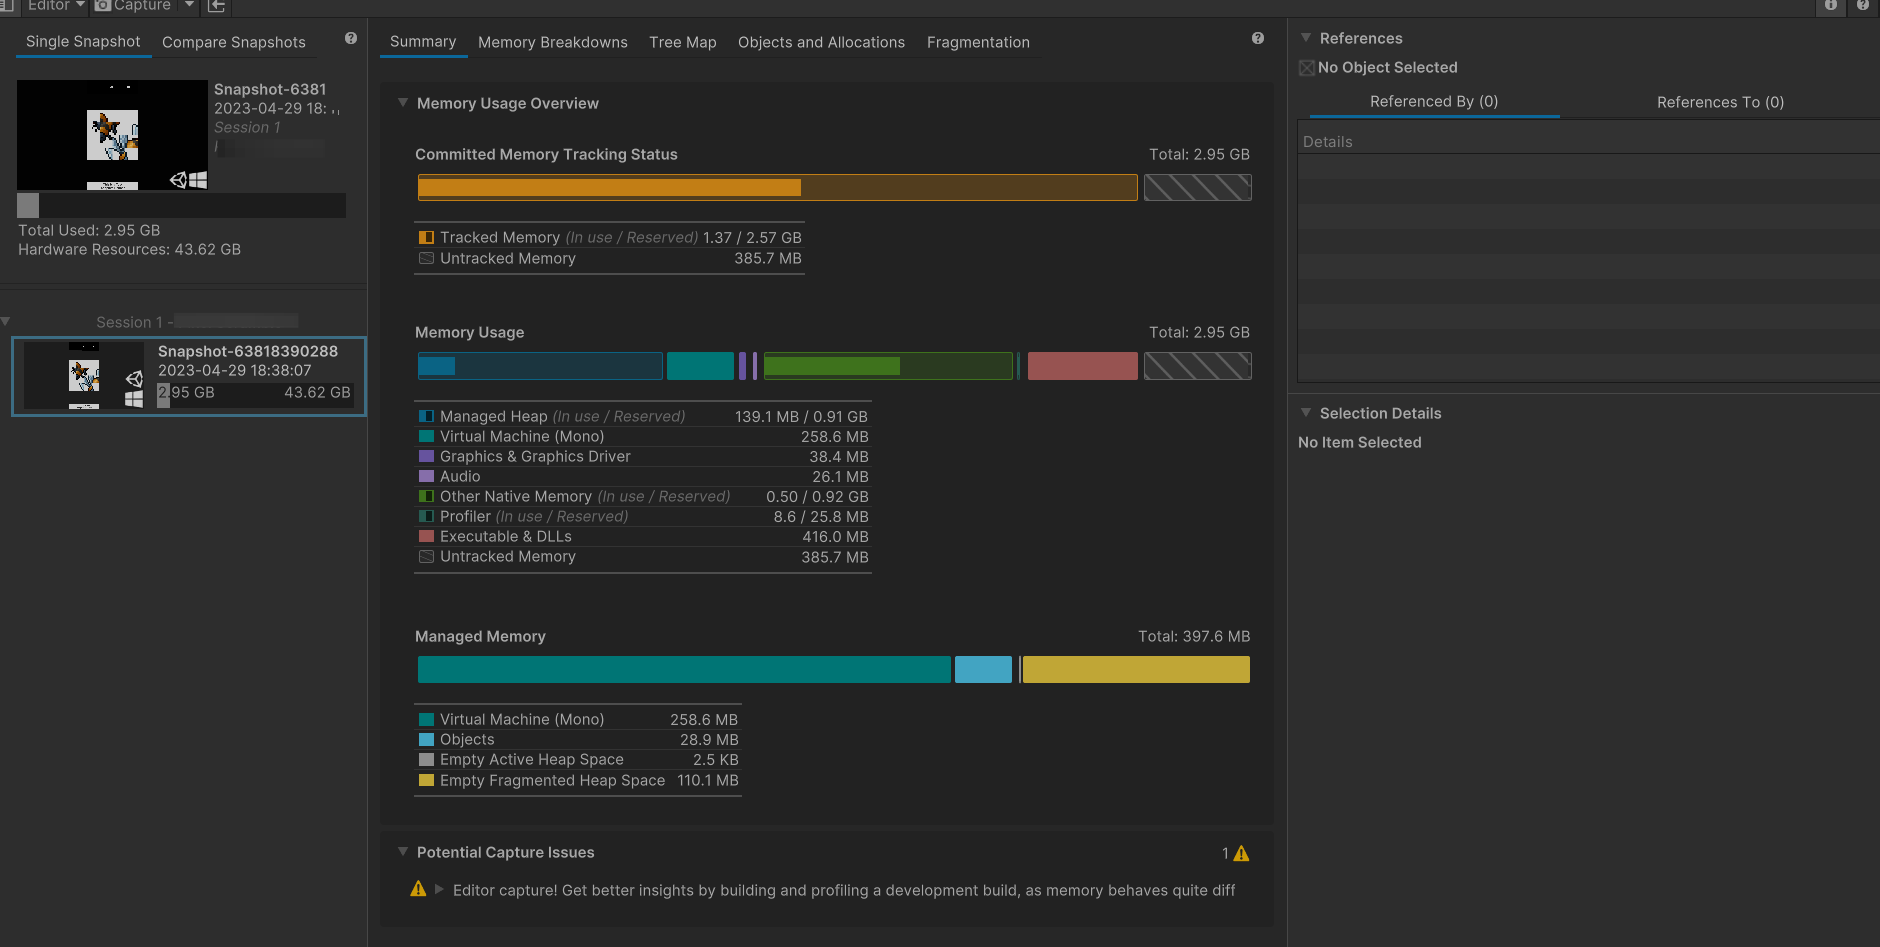Click the help icon in snapshot panel
This screenshot has width=1880, height=947.
pyautogui.click(x=351, y=38)
